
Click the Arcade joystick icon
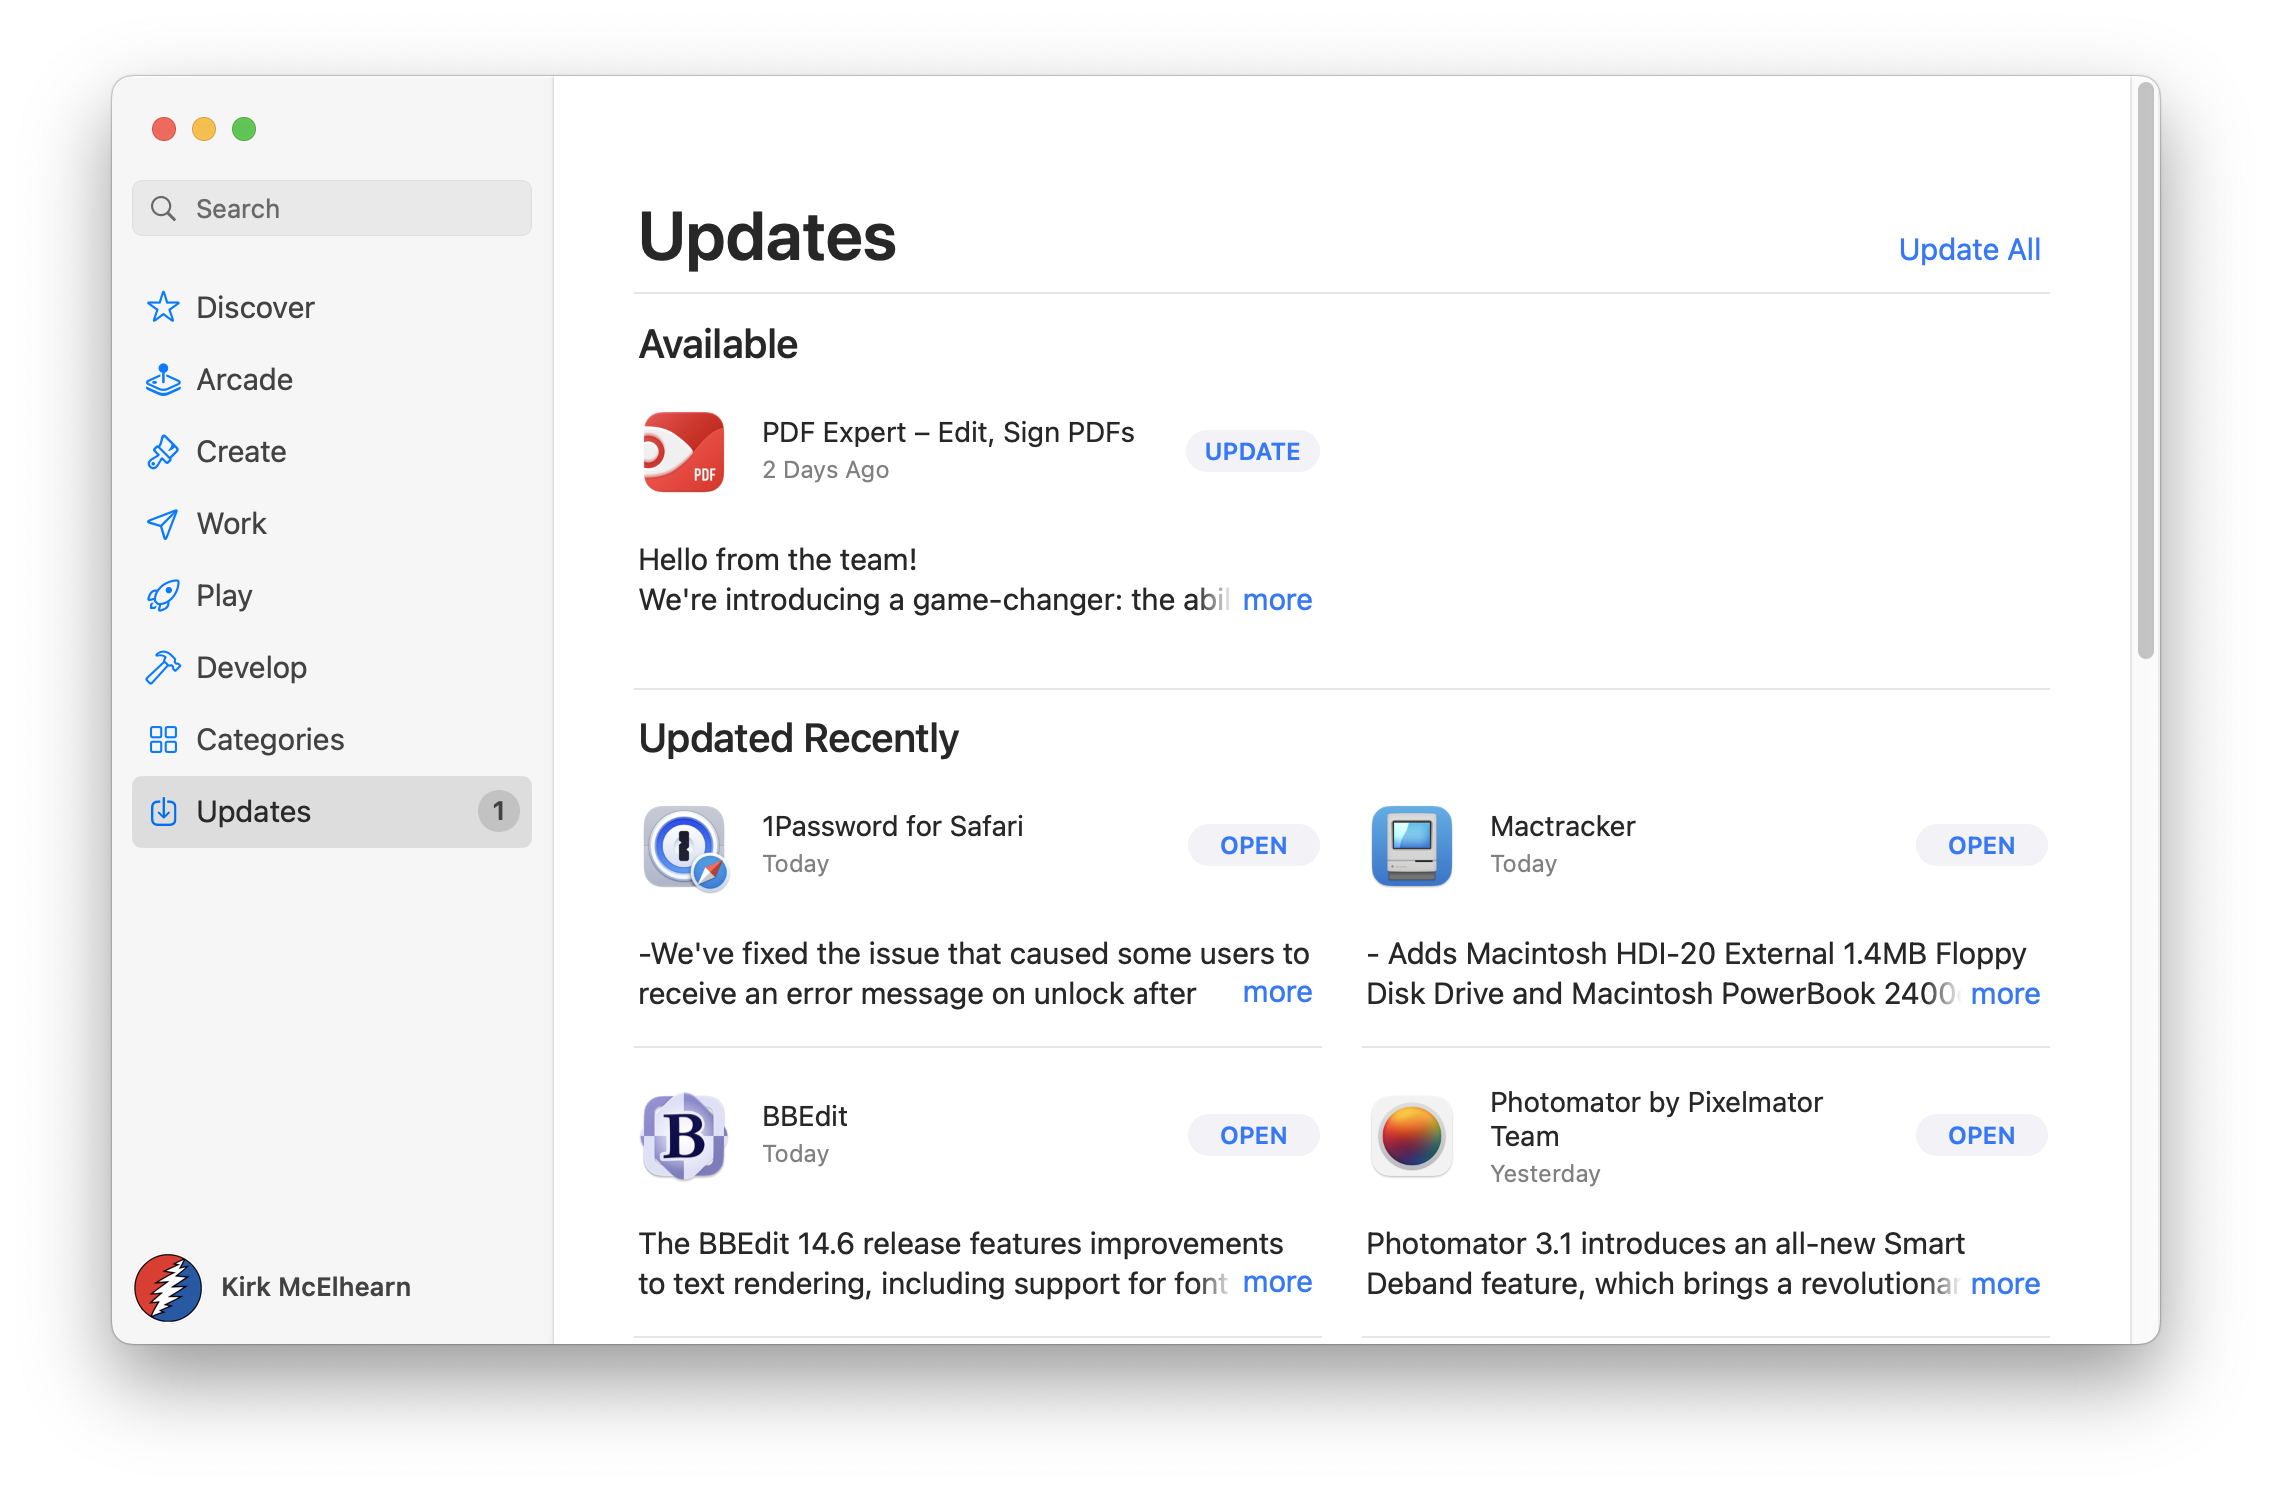(163, 379)
